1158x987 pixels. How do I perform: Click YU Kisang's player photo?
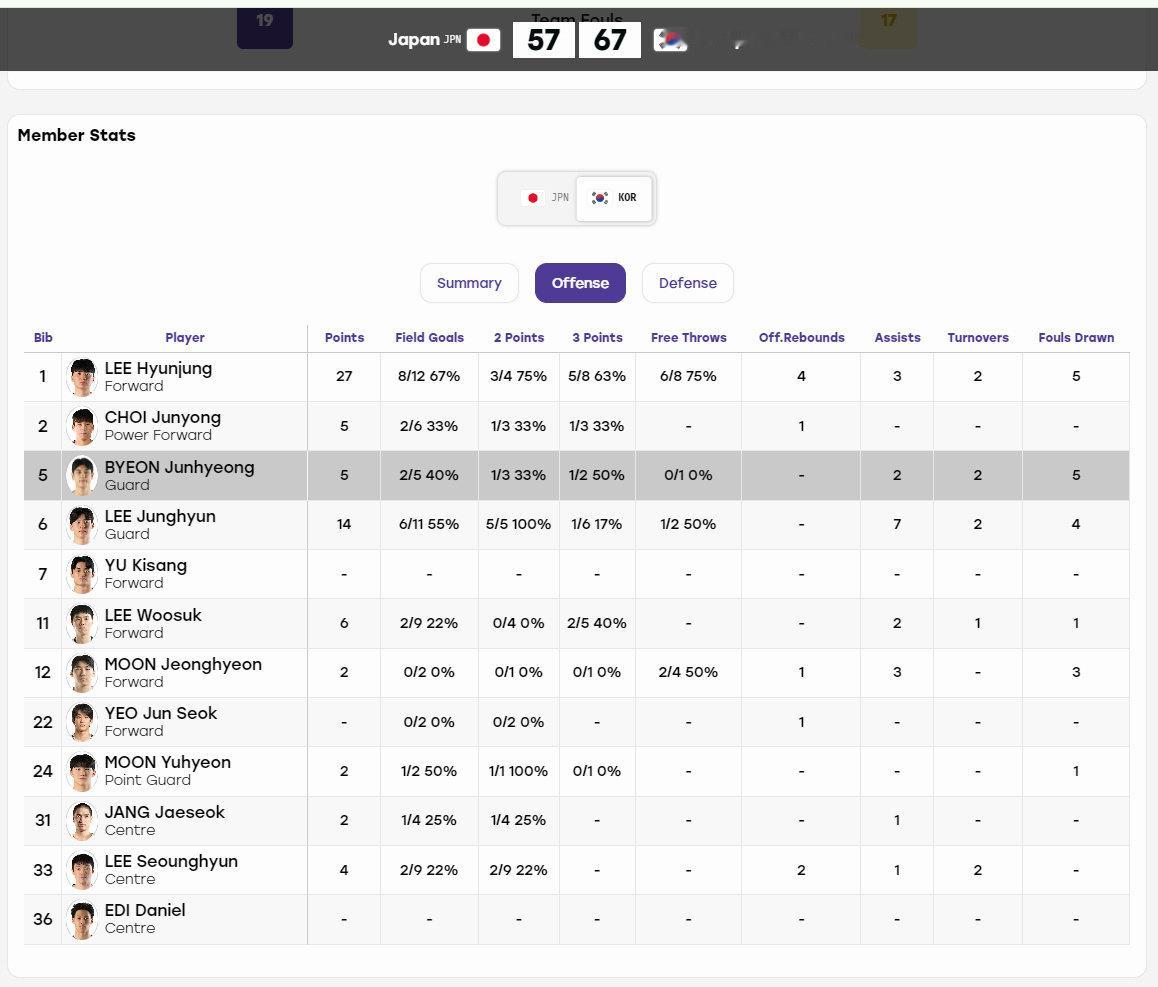82,574
